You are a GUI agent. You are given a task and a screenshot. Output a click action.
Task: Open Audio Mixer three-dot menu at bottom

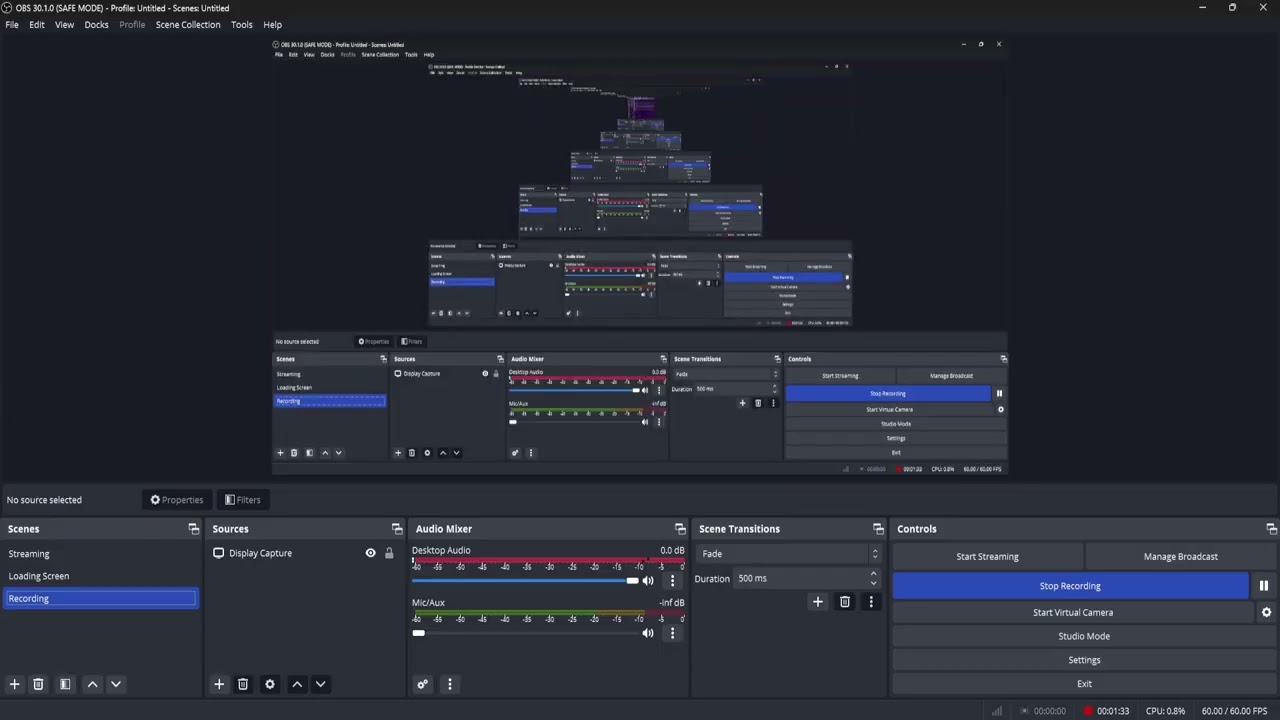449,684
